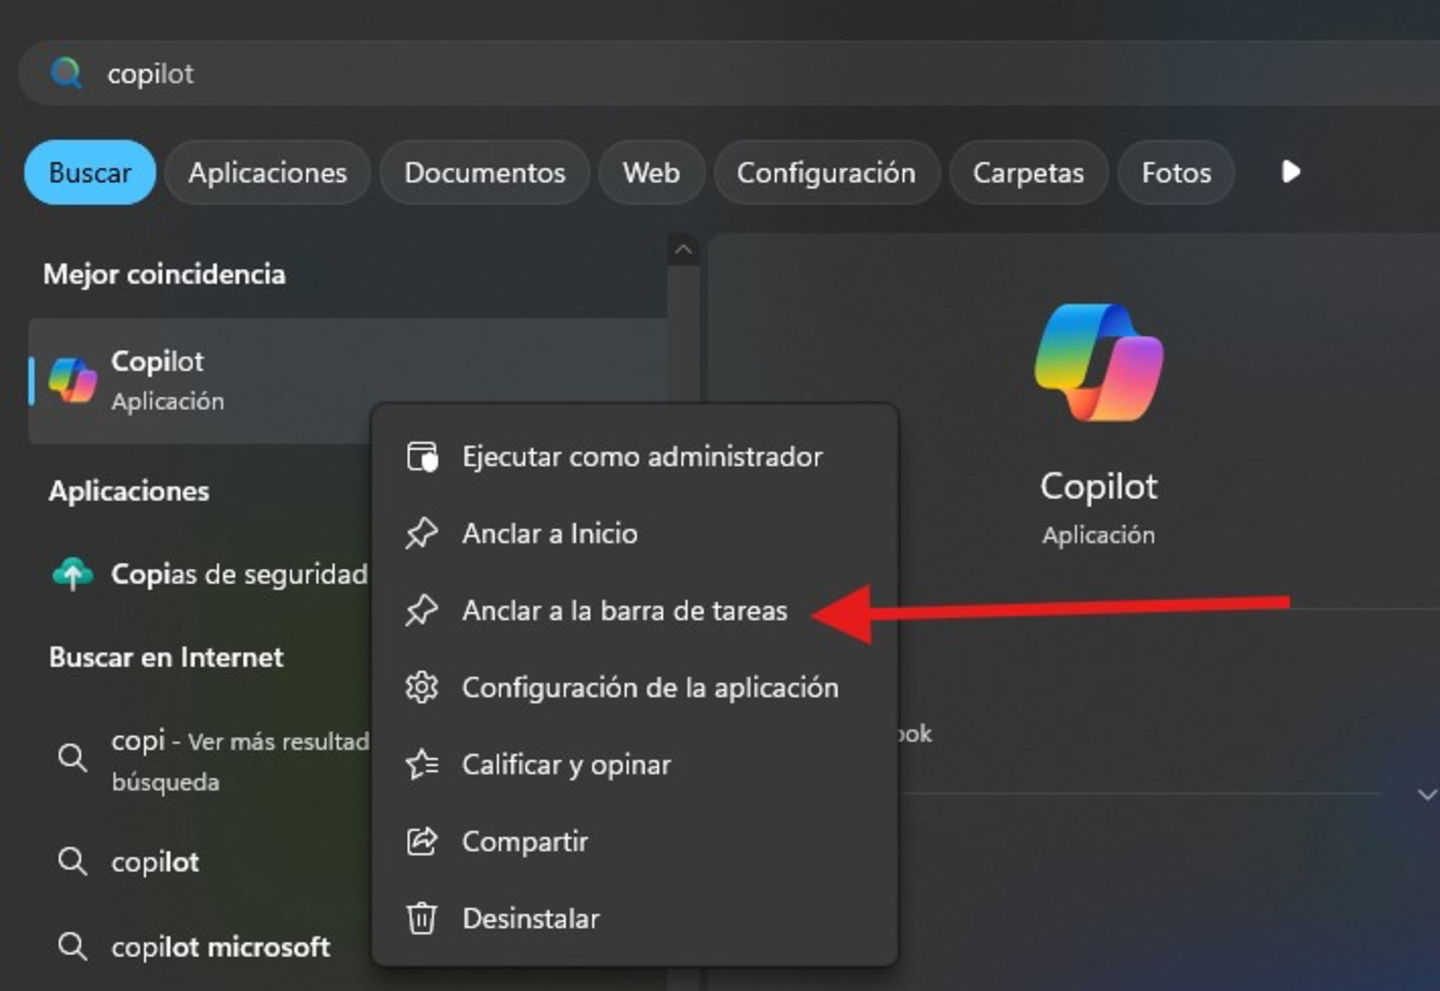Open the copi web search suggestion
Screen dimensions: 1440x991
200,760
